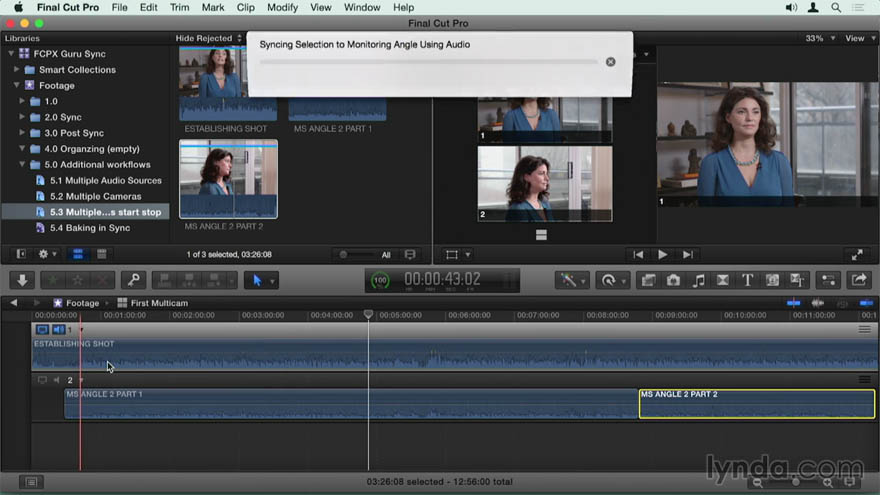Collapse the Footage event
Image resolution: width=880 pixels, height=495 pixels.
16,85
